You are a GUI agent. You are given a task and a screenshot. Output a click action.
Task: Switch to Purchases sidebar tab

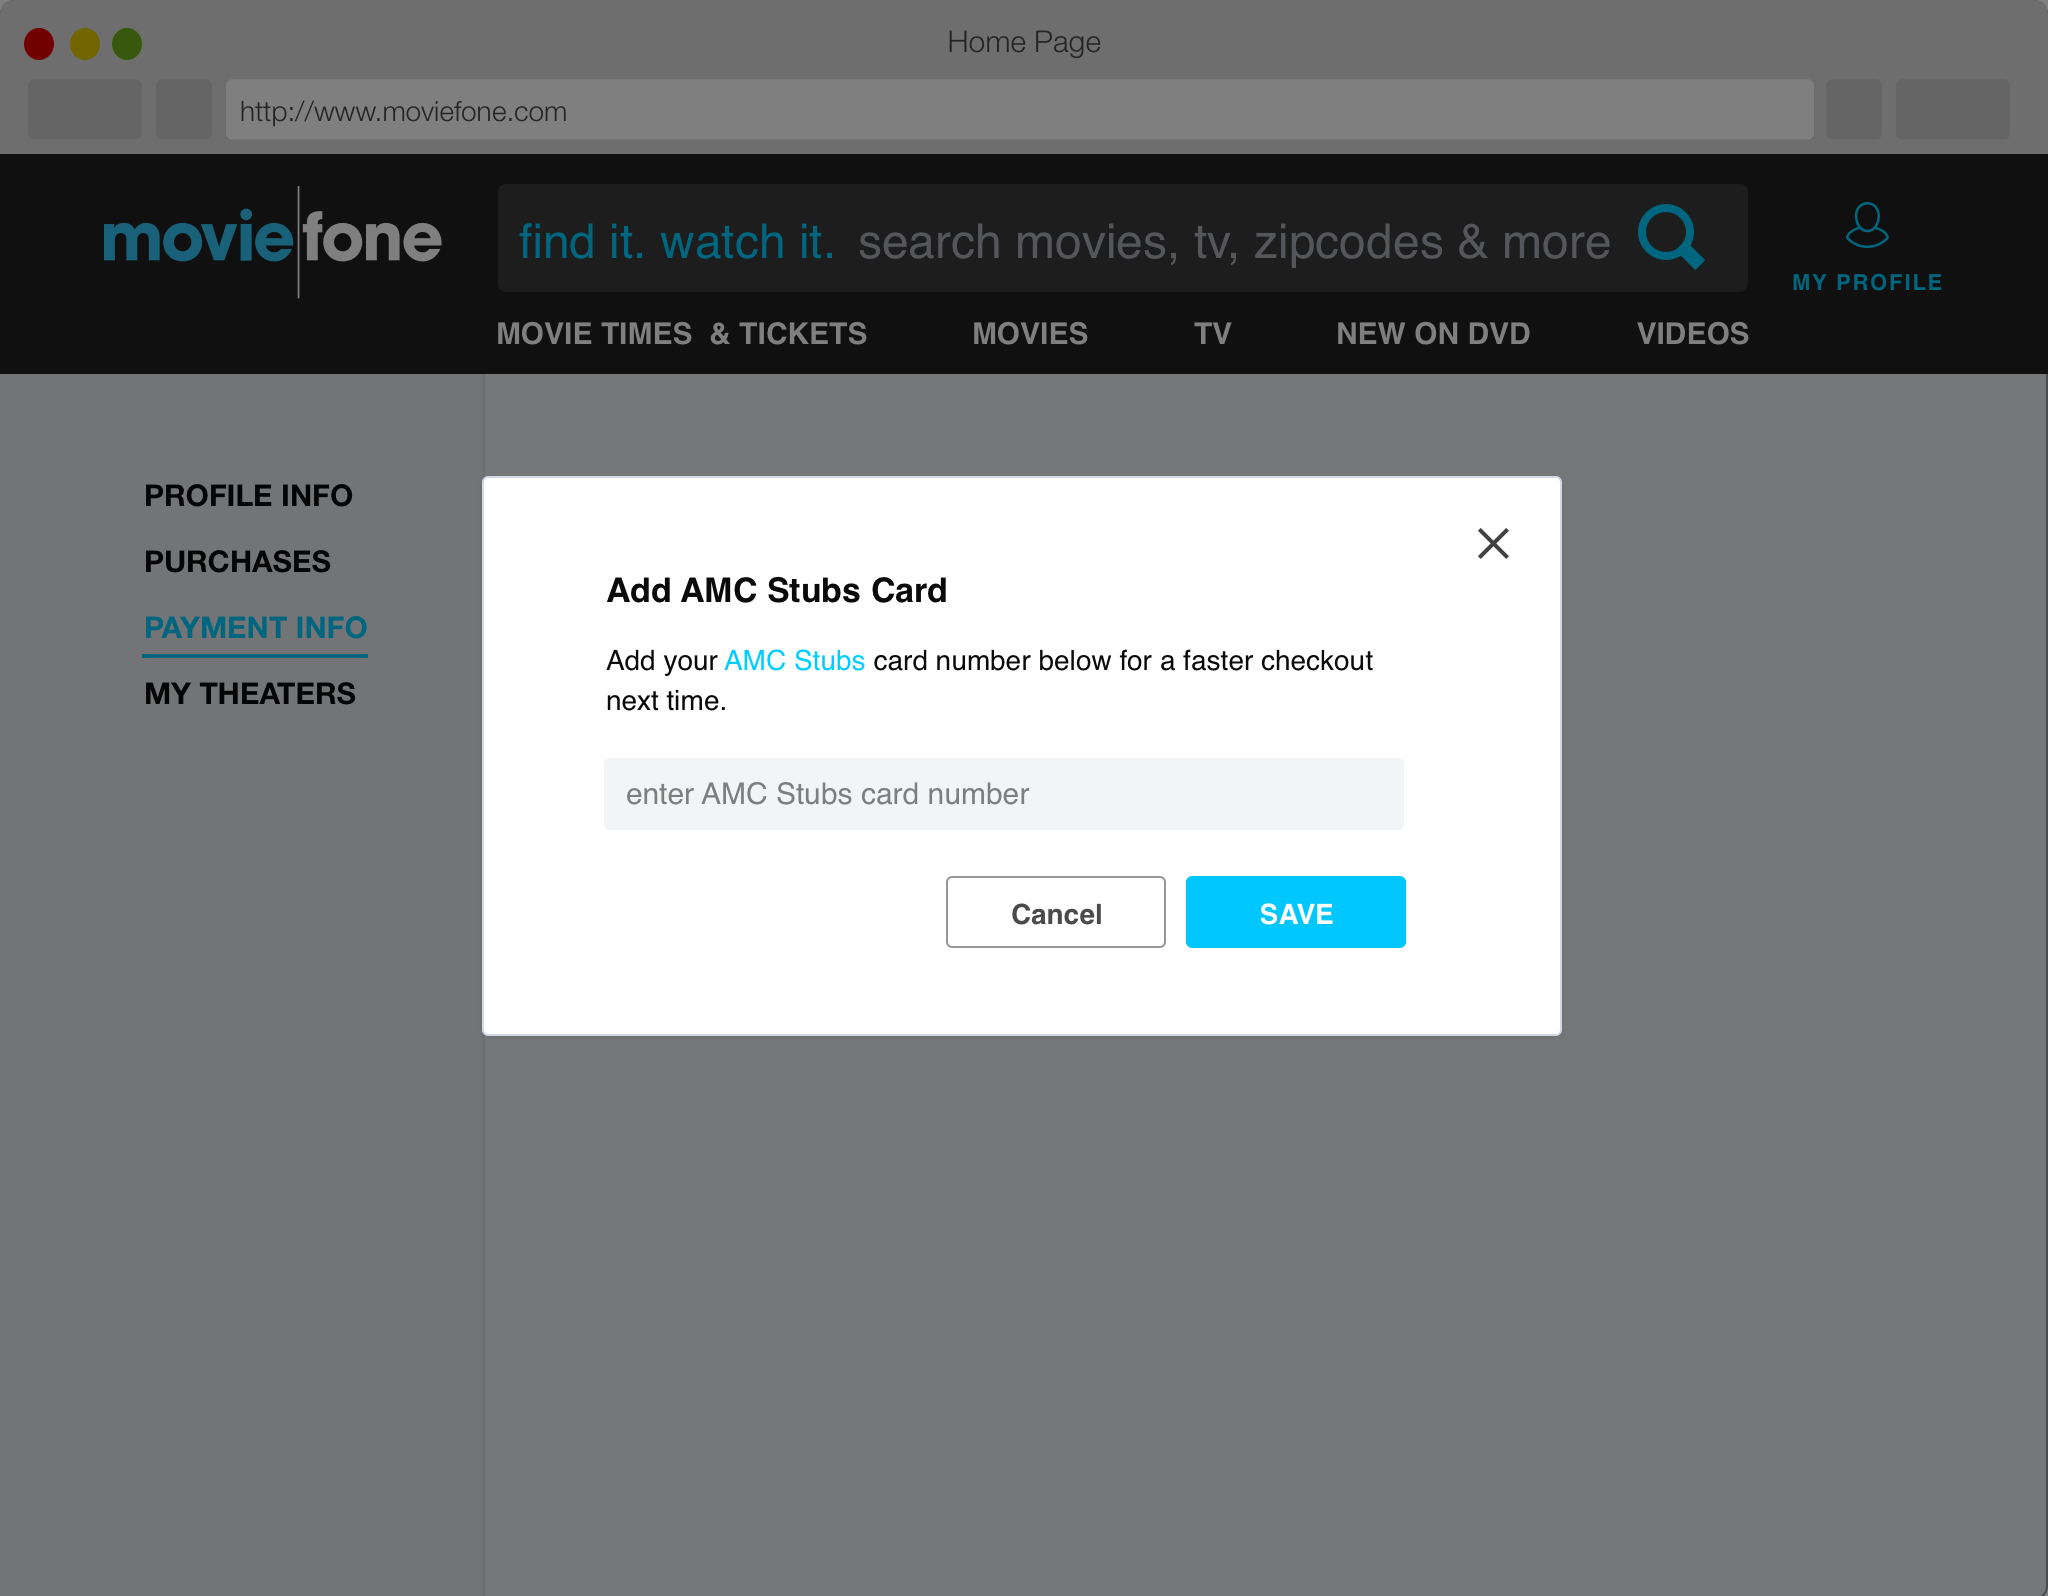[x=237, y=562]
